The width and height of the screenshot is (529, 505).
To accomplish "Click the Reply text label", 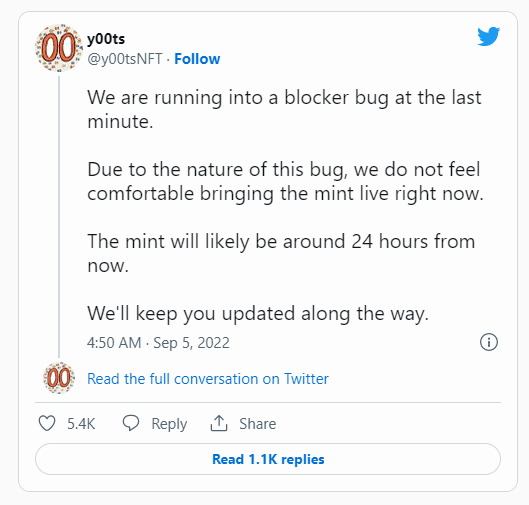I will coord(169,424).
